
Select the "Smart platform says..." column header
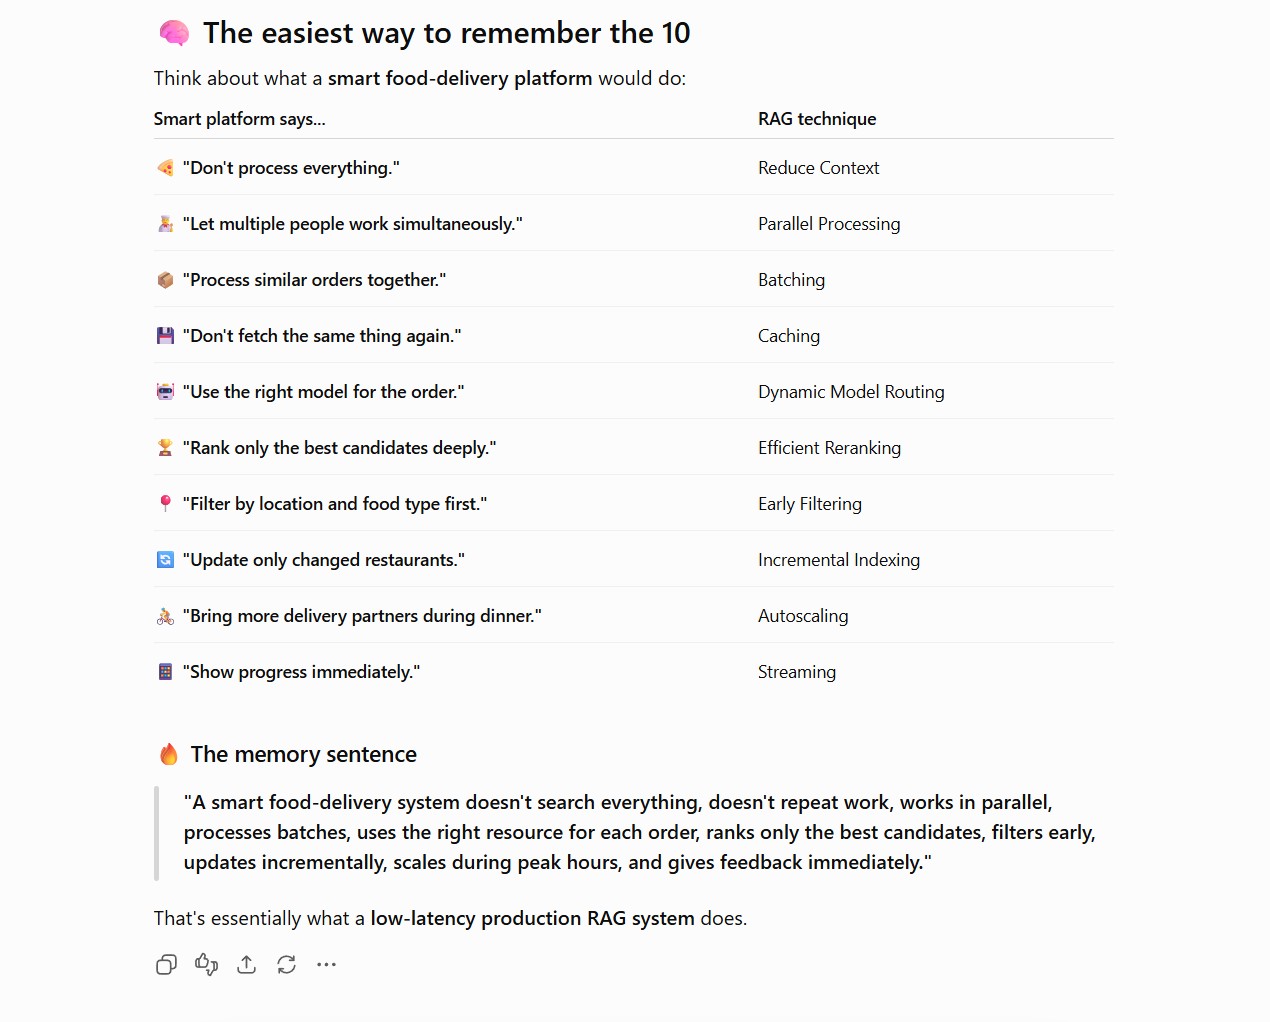click(x=240, y=119)
